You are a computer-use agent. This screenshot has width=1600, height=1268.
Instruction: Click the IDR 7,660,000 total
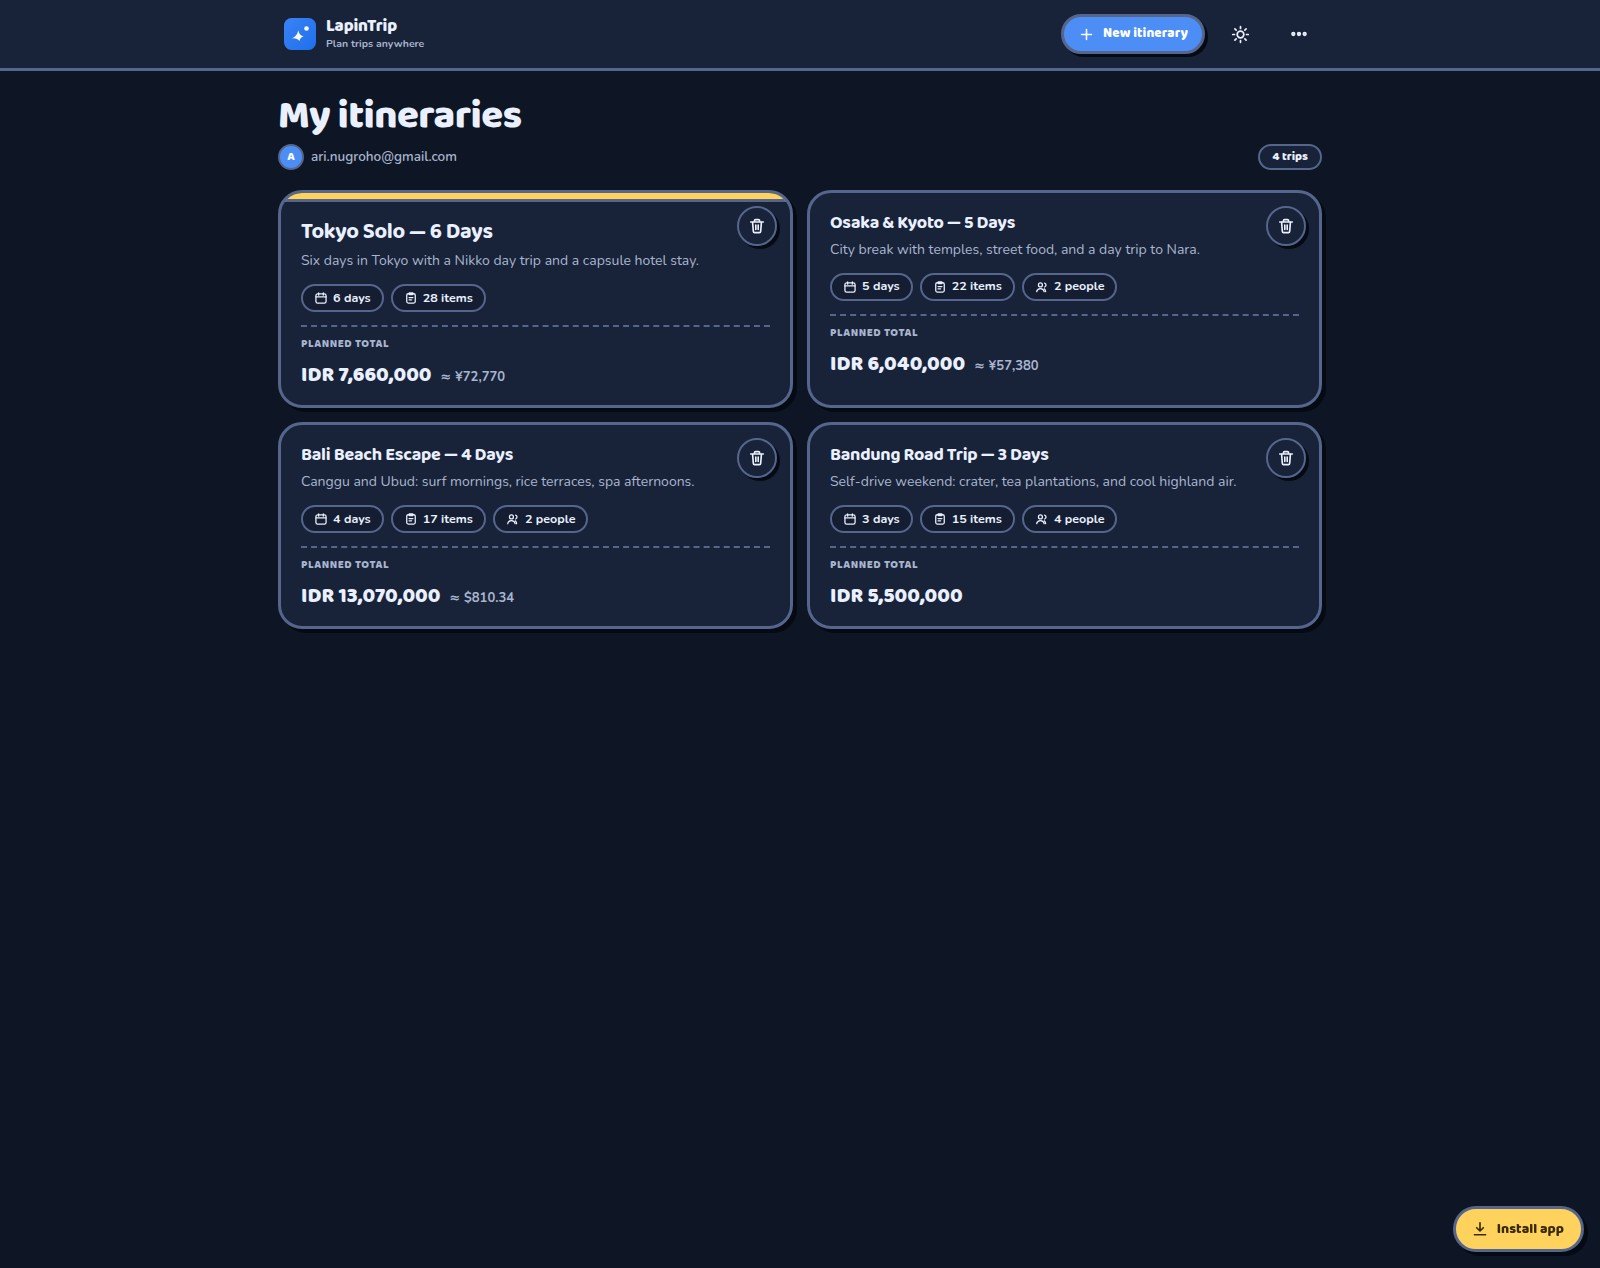(366, 375)
